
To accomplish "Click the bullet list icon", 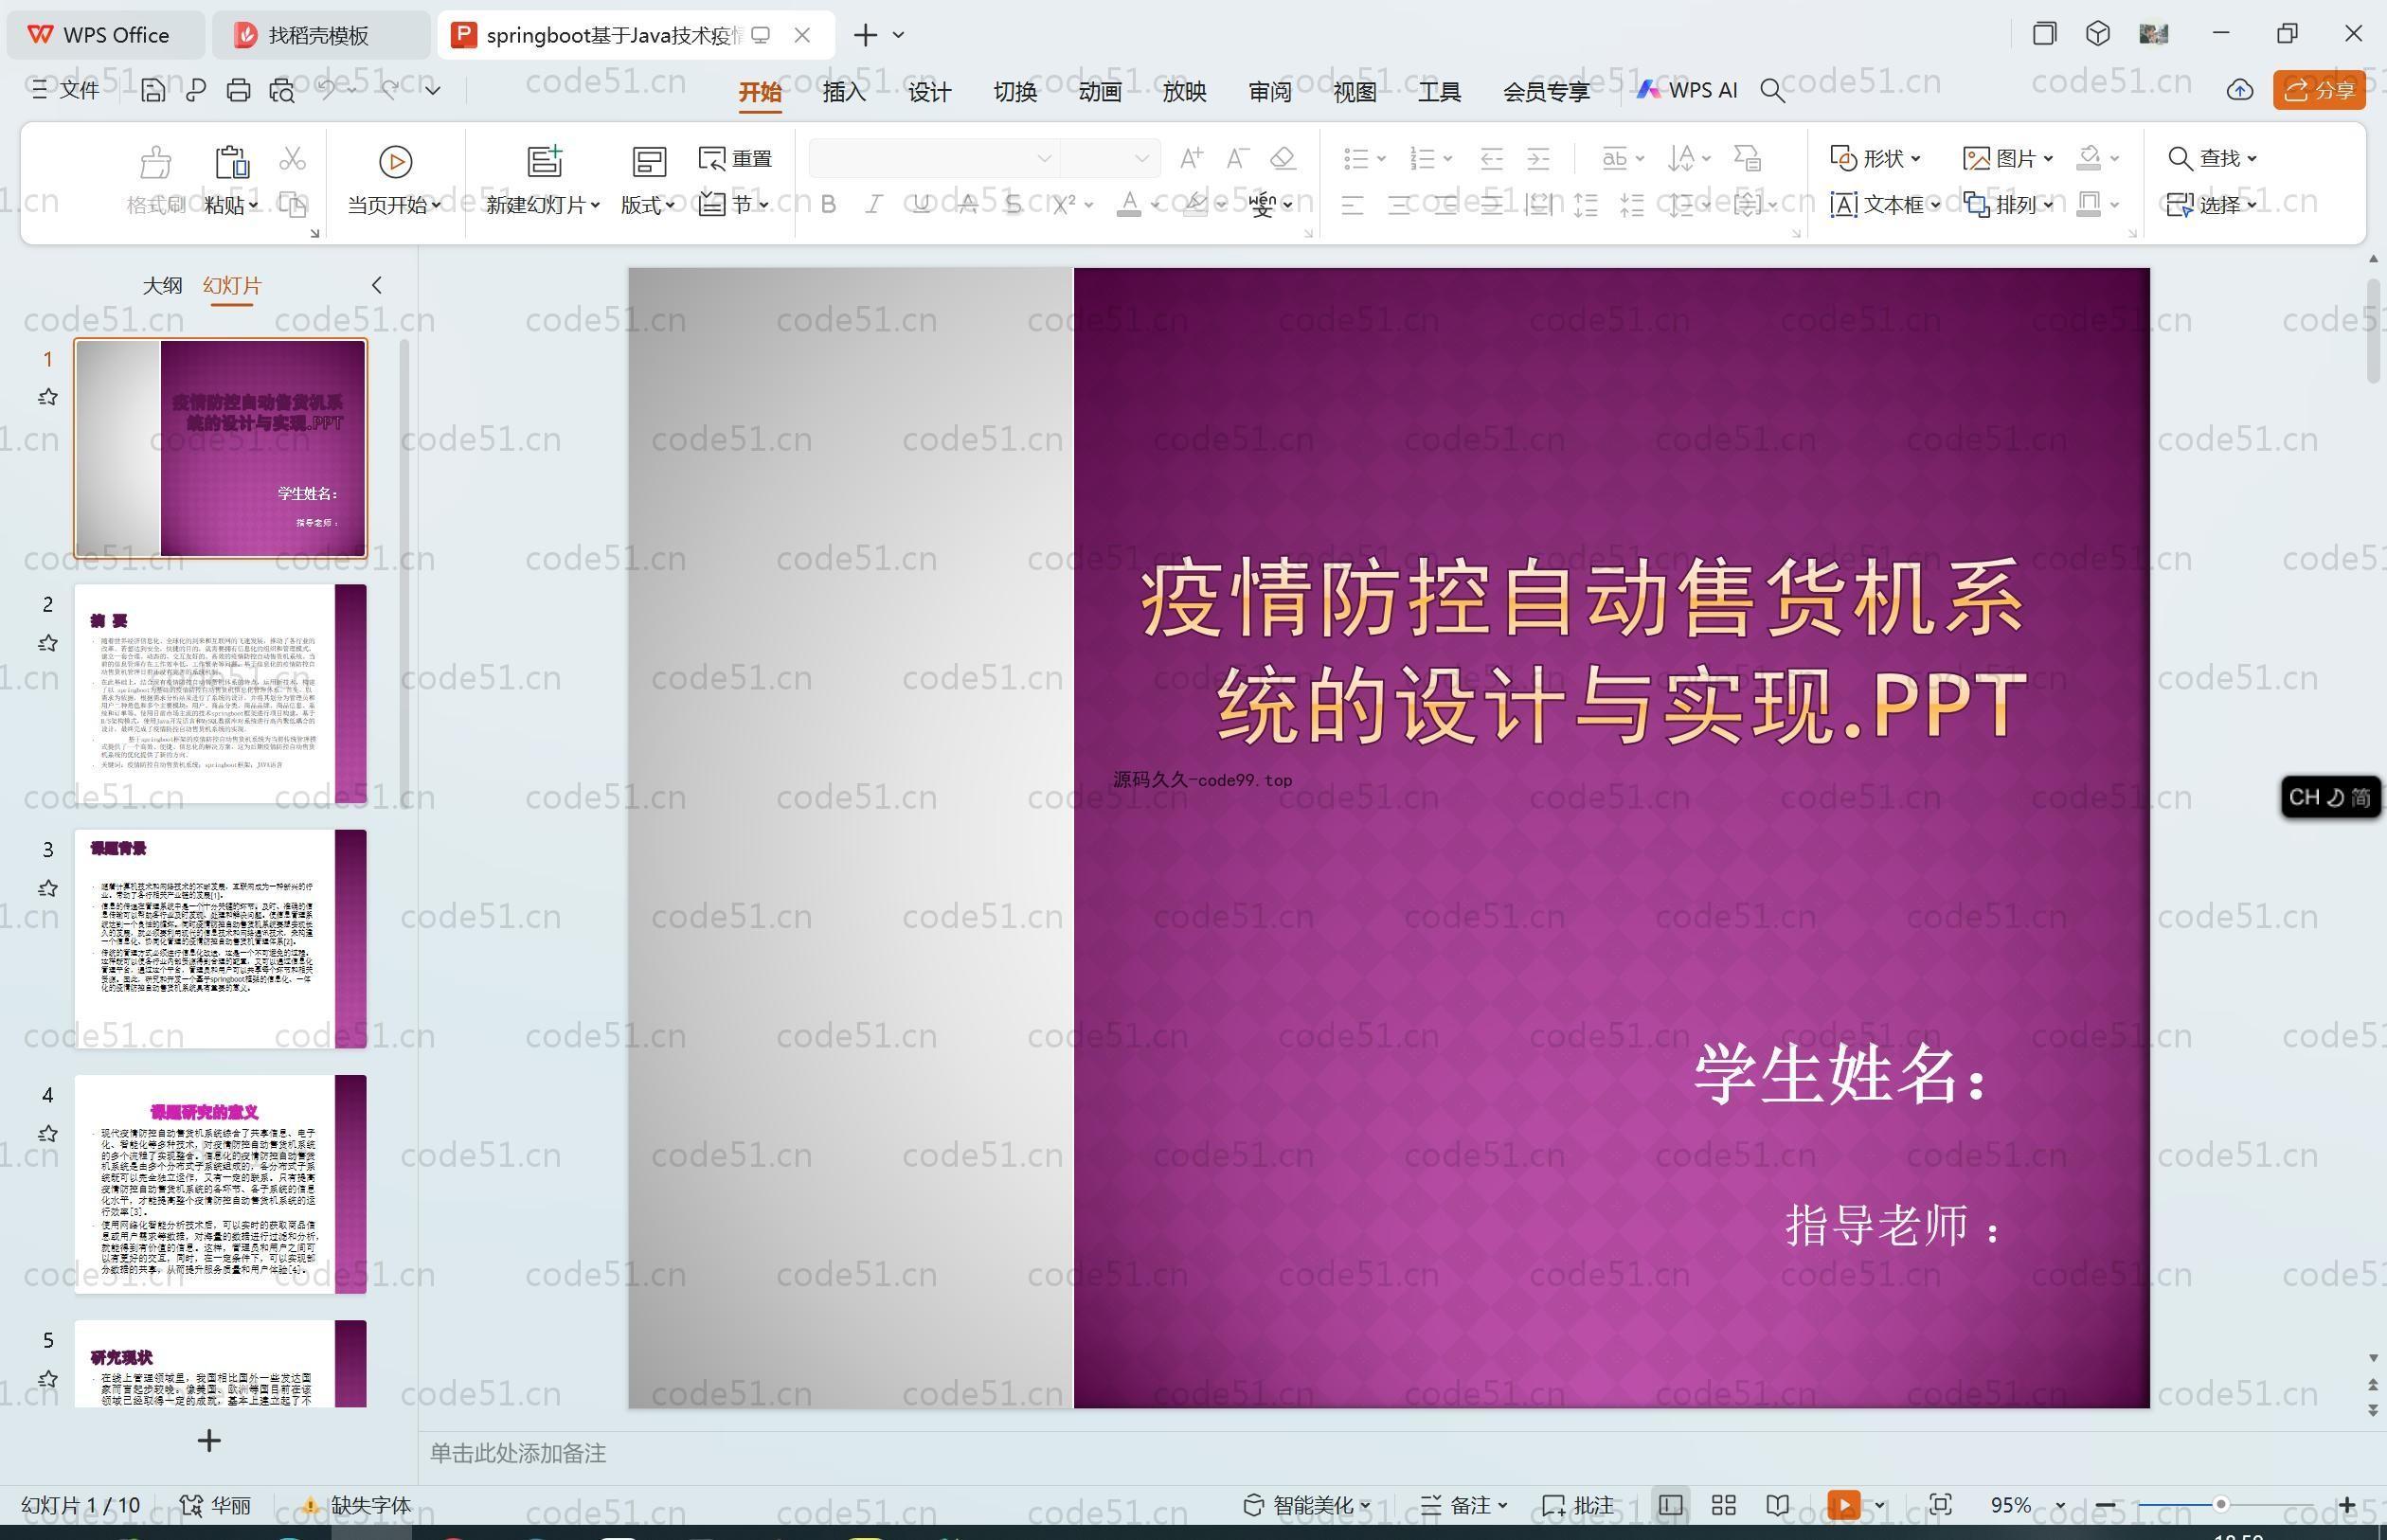I will (x=1357, y=158).
